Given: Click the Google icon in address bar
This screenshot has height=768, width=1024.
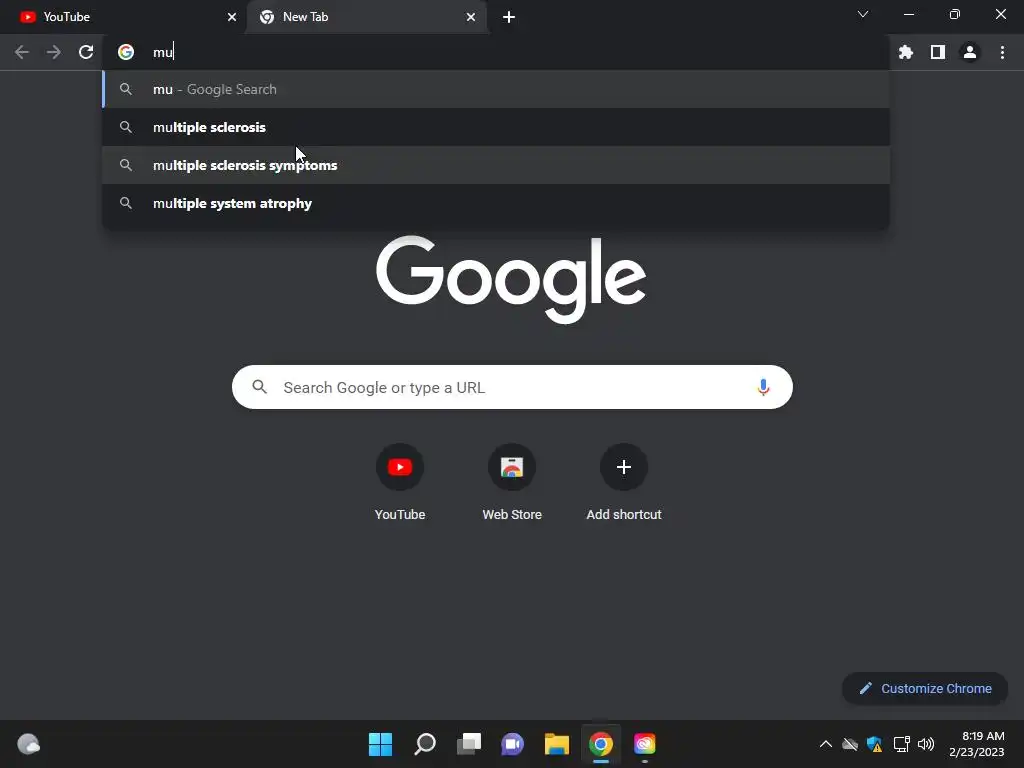Looking at the screenshot, I should (126, 52).
